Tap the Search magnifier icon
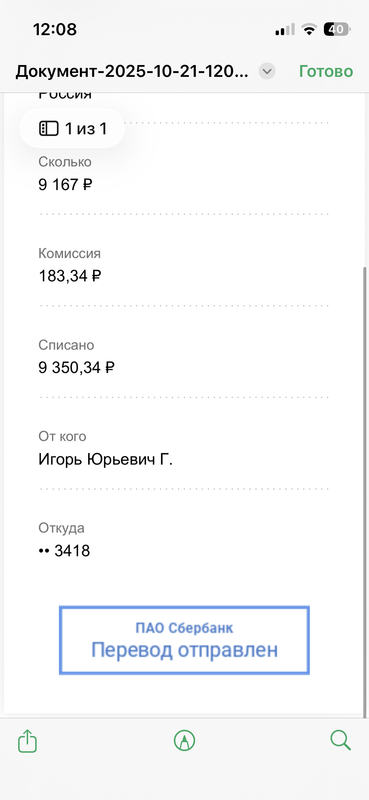The width and height of the screenshot is (369, 800). (x=340, y=740)
